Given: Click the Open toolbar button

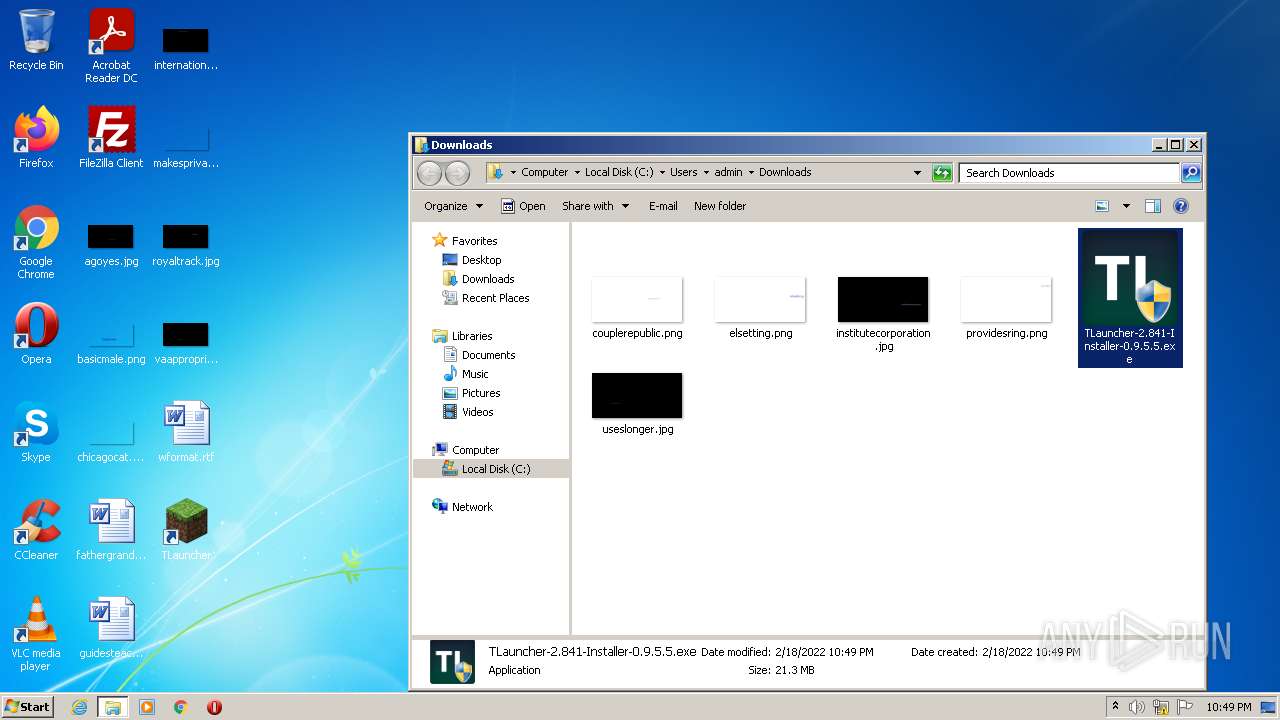Looking at the screenshot, I should (523, 206).
